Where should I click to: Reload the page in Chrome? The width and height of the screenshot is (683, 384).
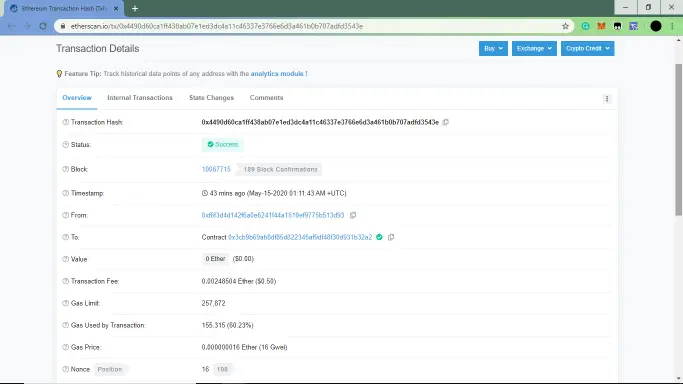point(43,26)
